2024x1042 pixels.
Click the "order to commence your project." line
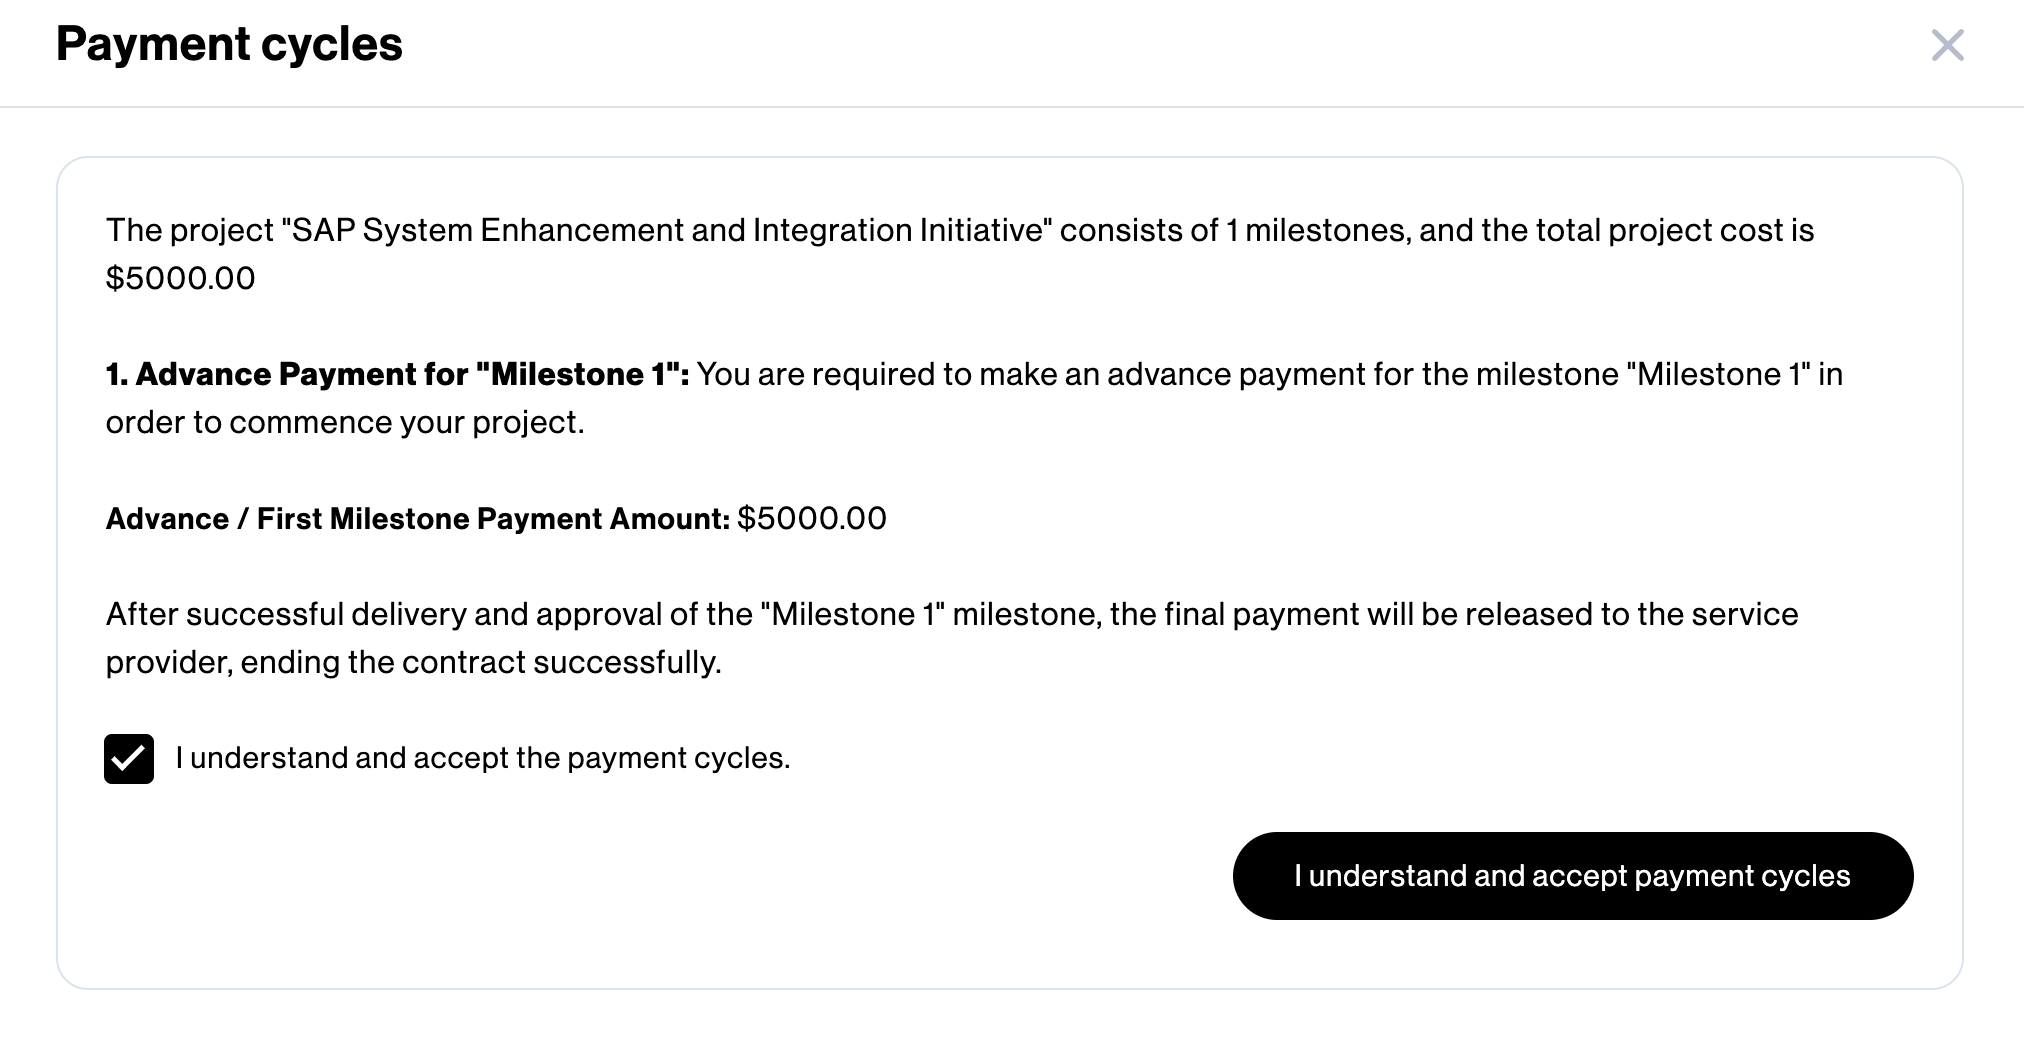click(x=345, y=423)
